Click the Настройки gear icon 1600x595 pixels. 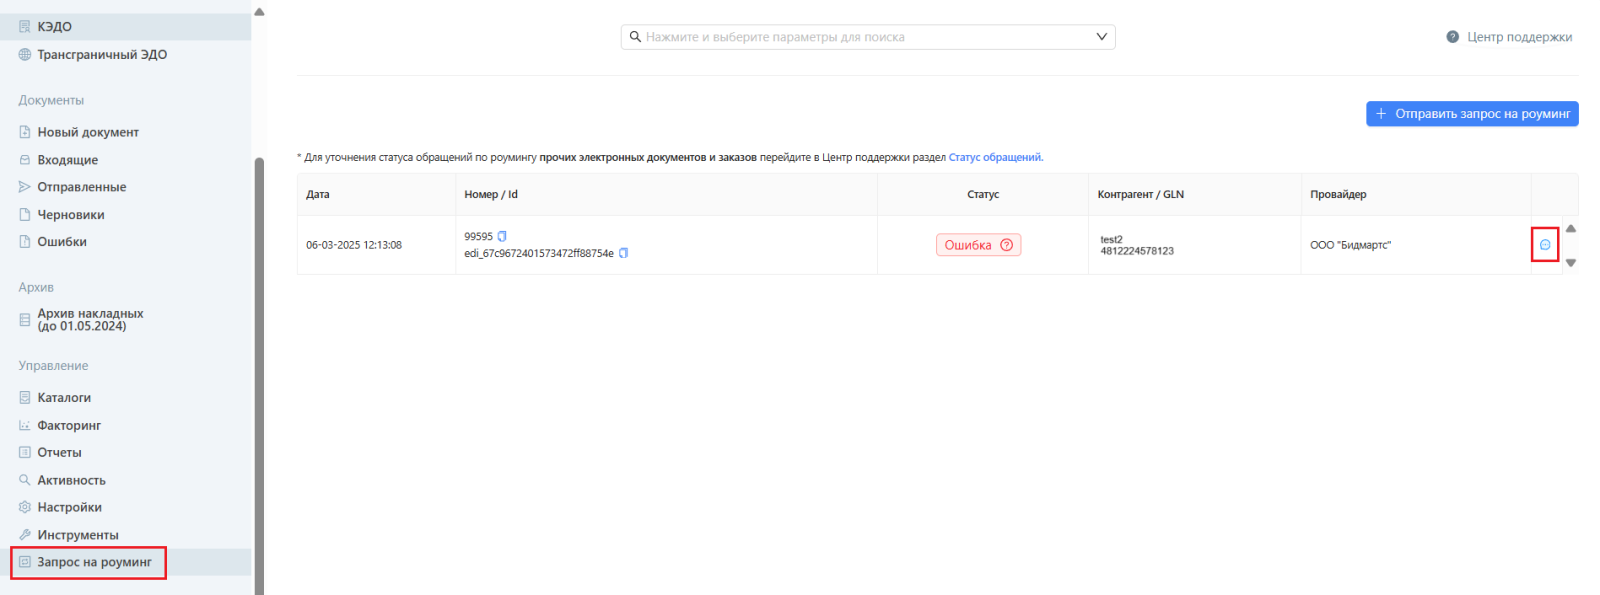25,508
